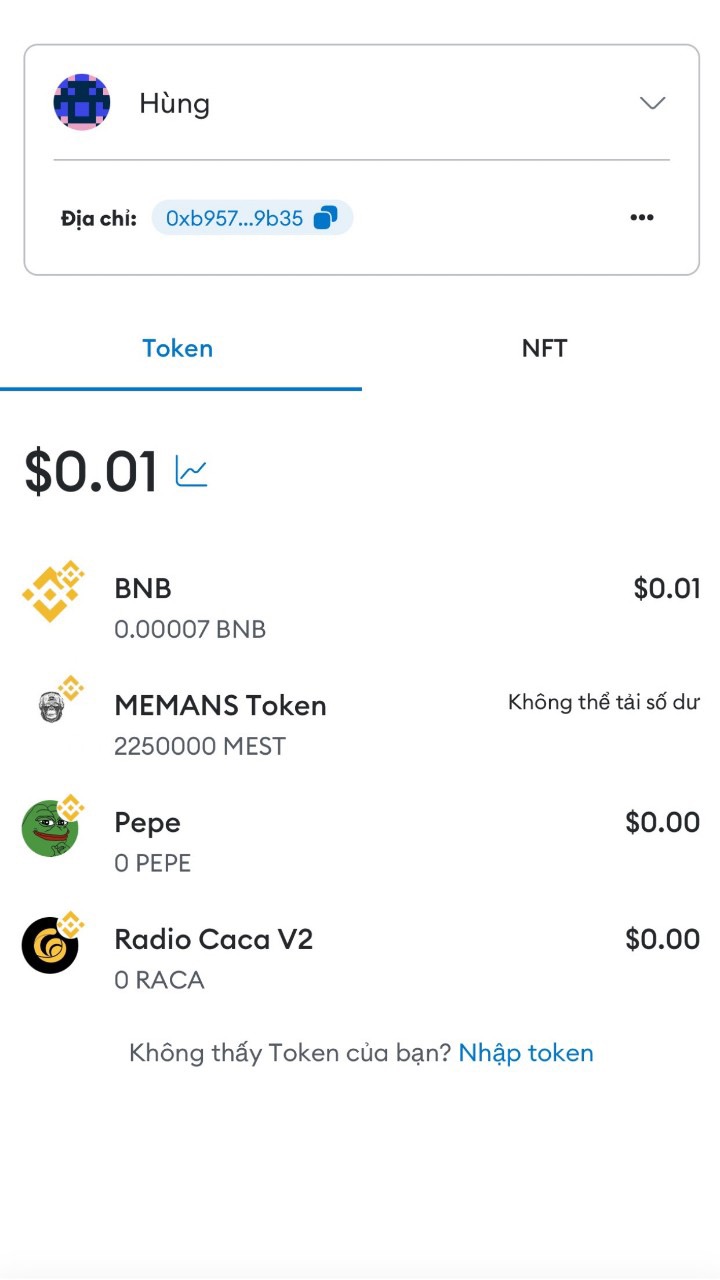The height and width of the screenshot is (1280, 720).
Task: Select the MEMANS Token name
Action: [221, 706]
